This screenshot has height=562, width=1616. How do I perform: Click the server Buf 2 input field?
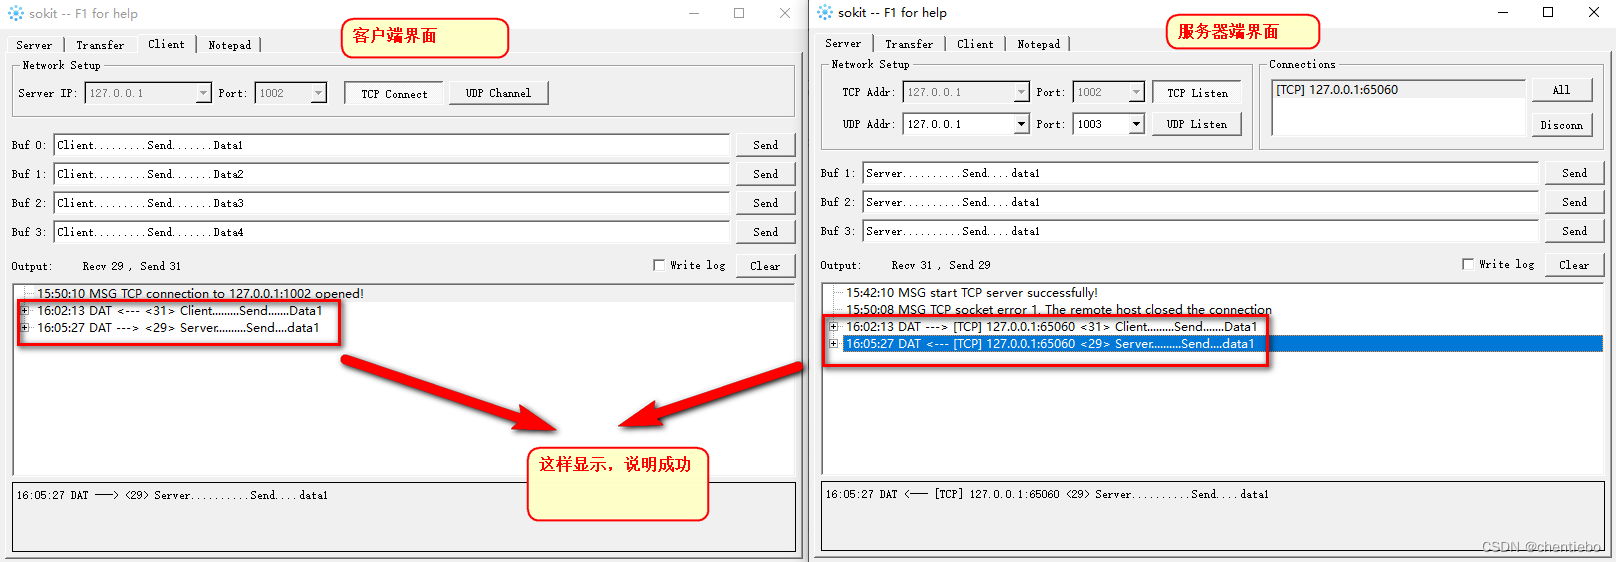point(1200,202)
